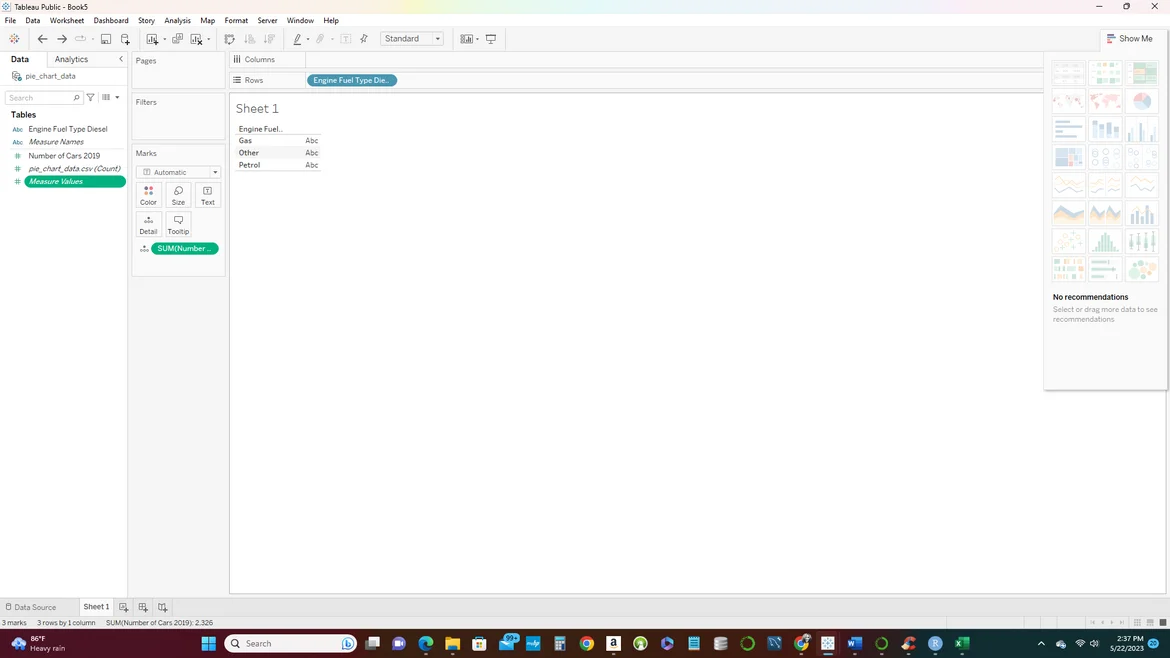Toggle the Show Me panel

(x=1129, y=39)
